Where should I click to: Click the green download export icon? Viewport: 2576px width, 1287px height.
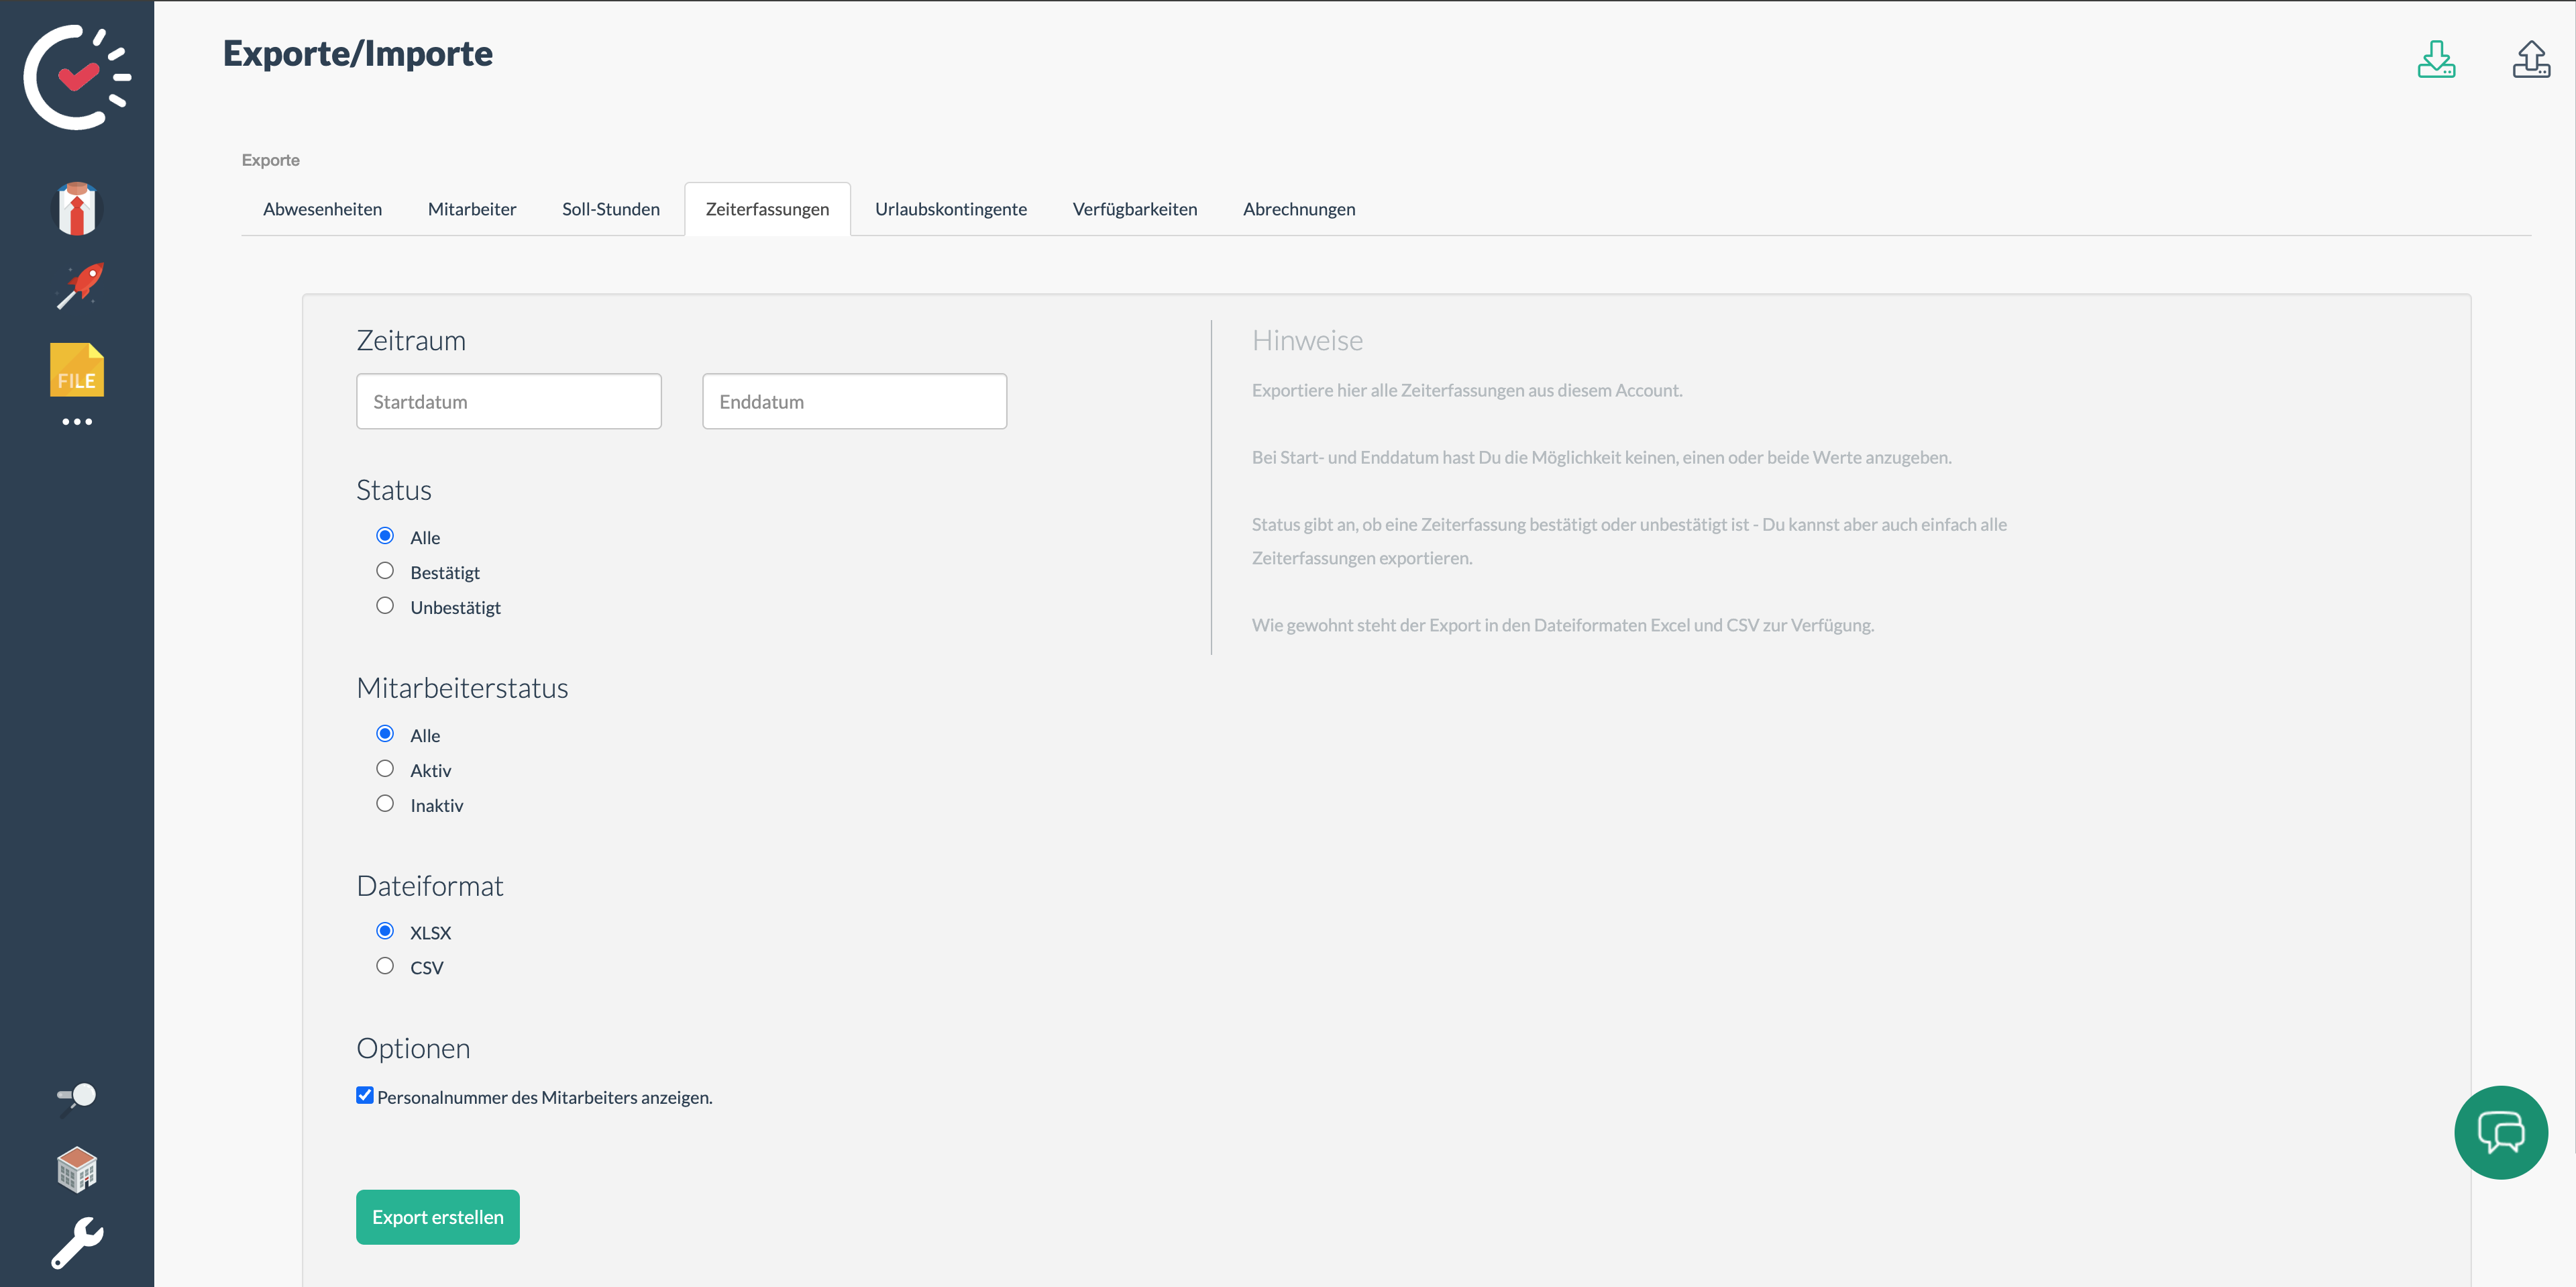pos(2436,60)
